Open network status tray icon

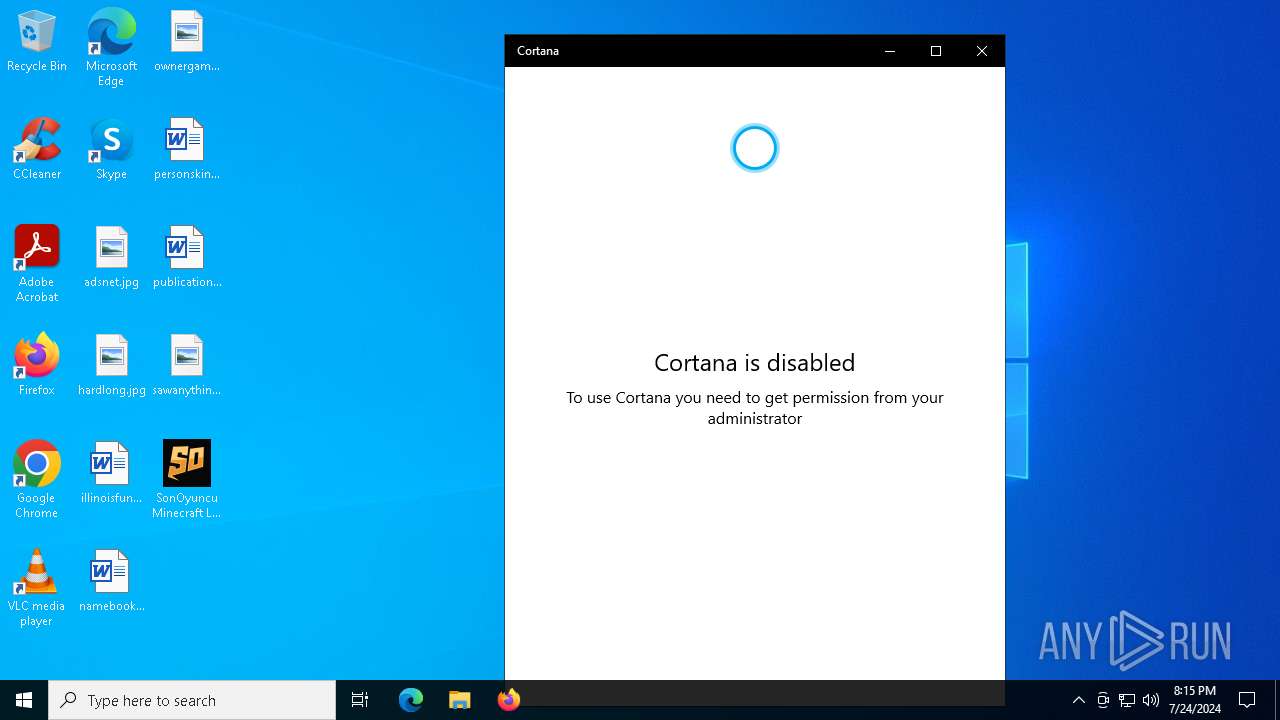1127,700
